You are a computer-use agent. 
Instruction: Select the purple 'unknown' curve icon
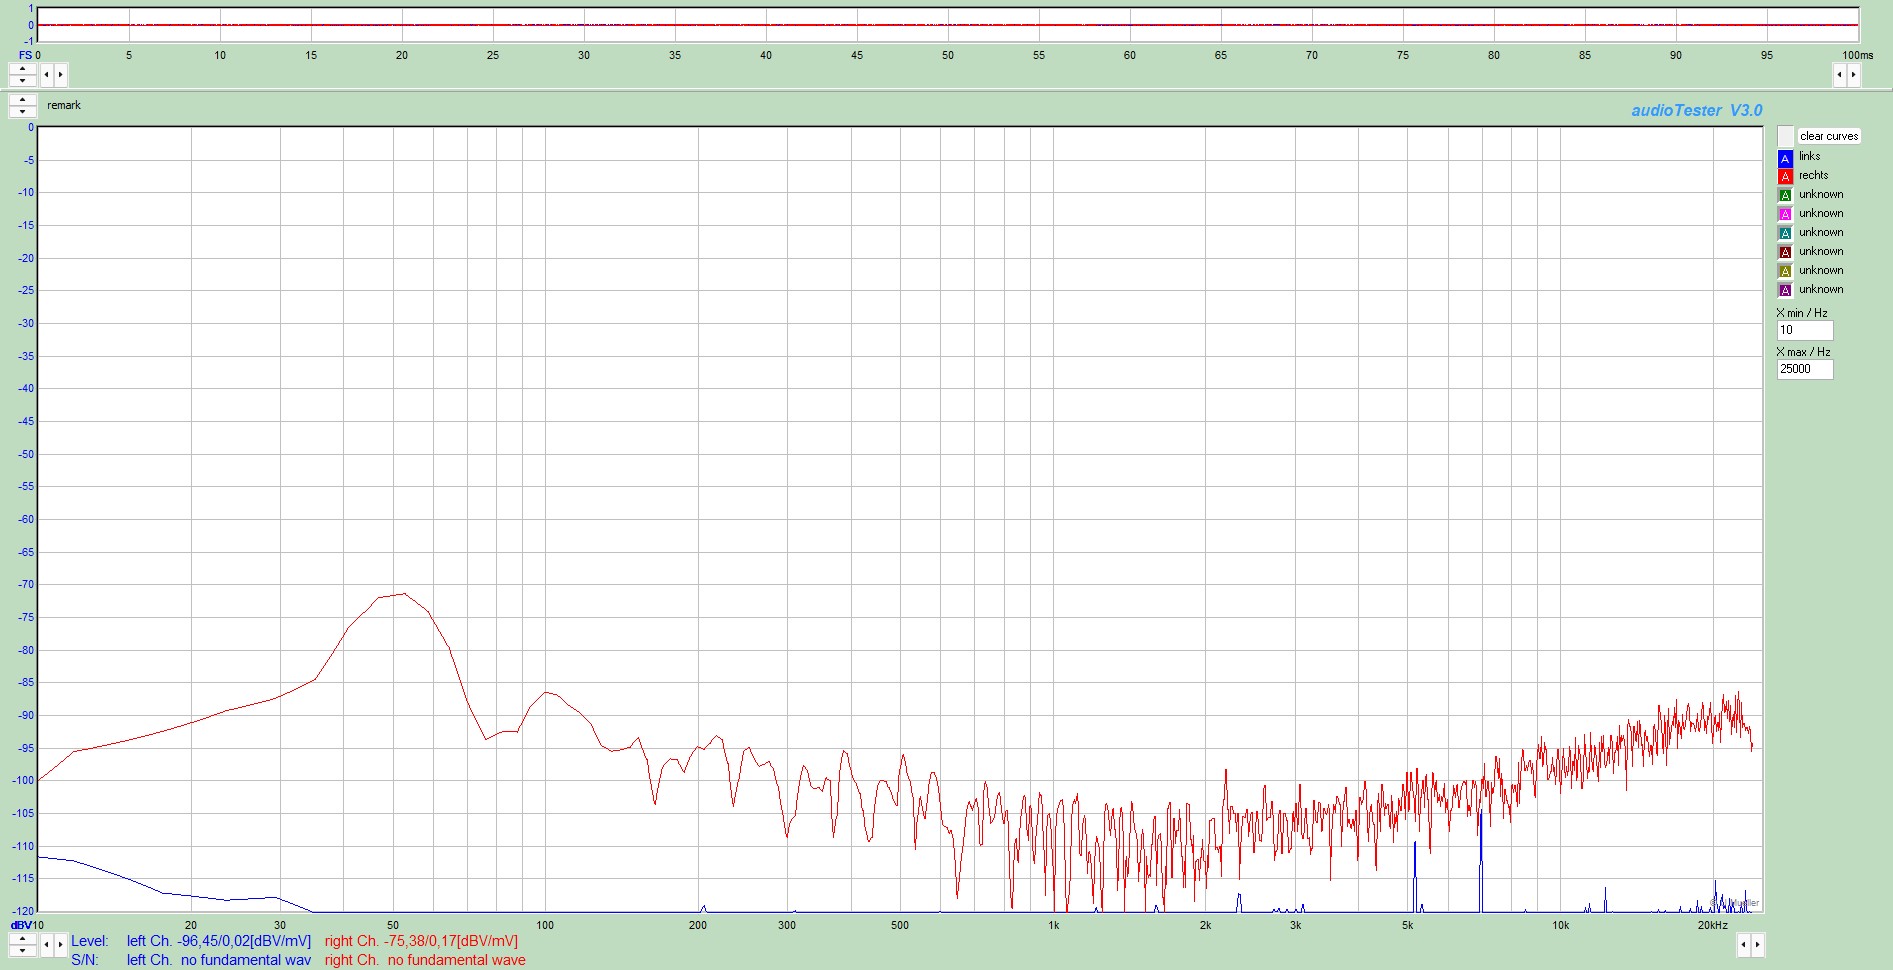[x=1785, y=291]
